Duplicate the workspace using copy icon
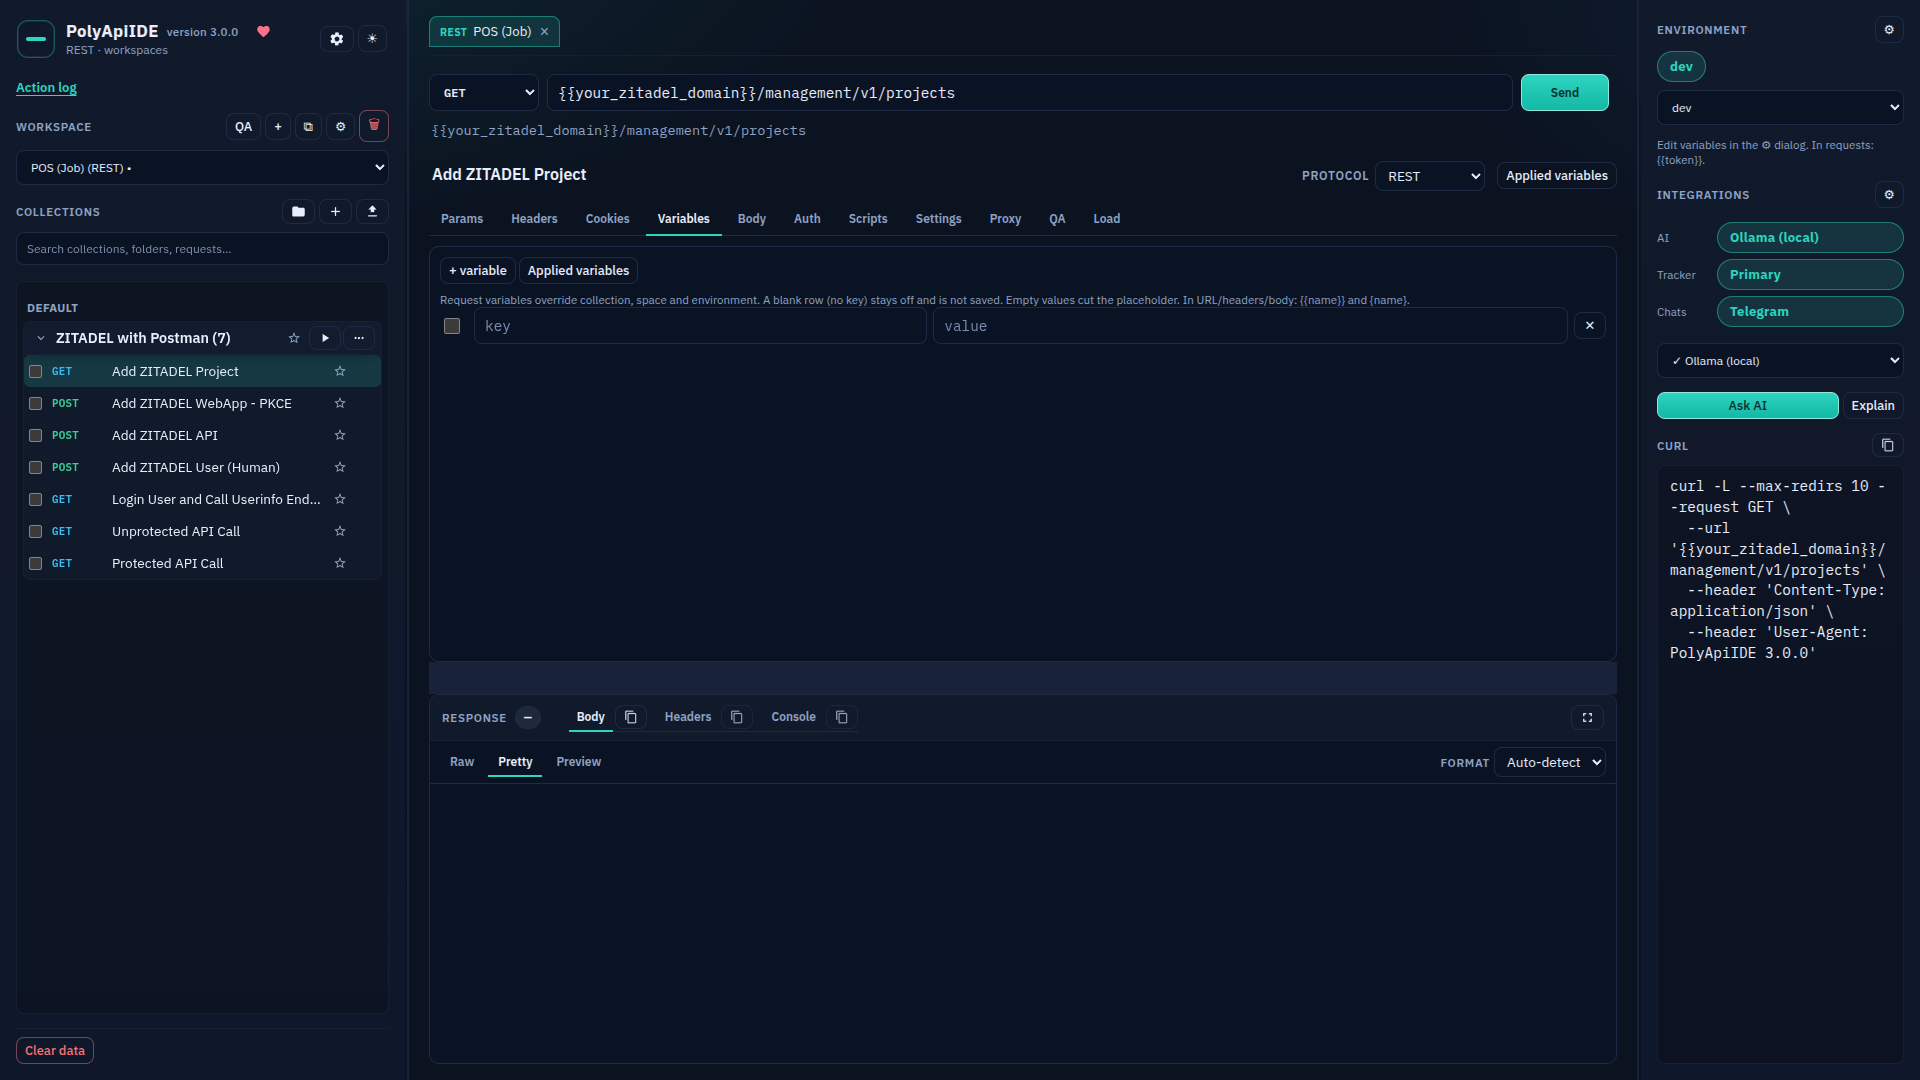This screenshot has height=1080, width=1920. pos(308,127)
